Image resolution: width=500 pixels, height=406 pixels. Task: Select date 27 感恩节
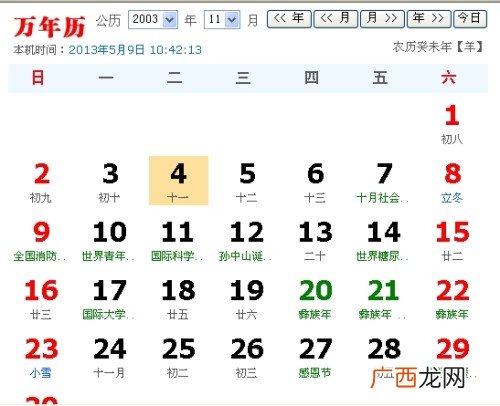click(x=315, y=357)
